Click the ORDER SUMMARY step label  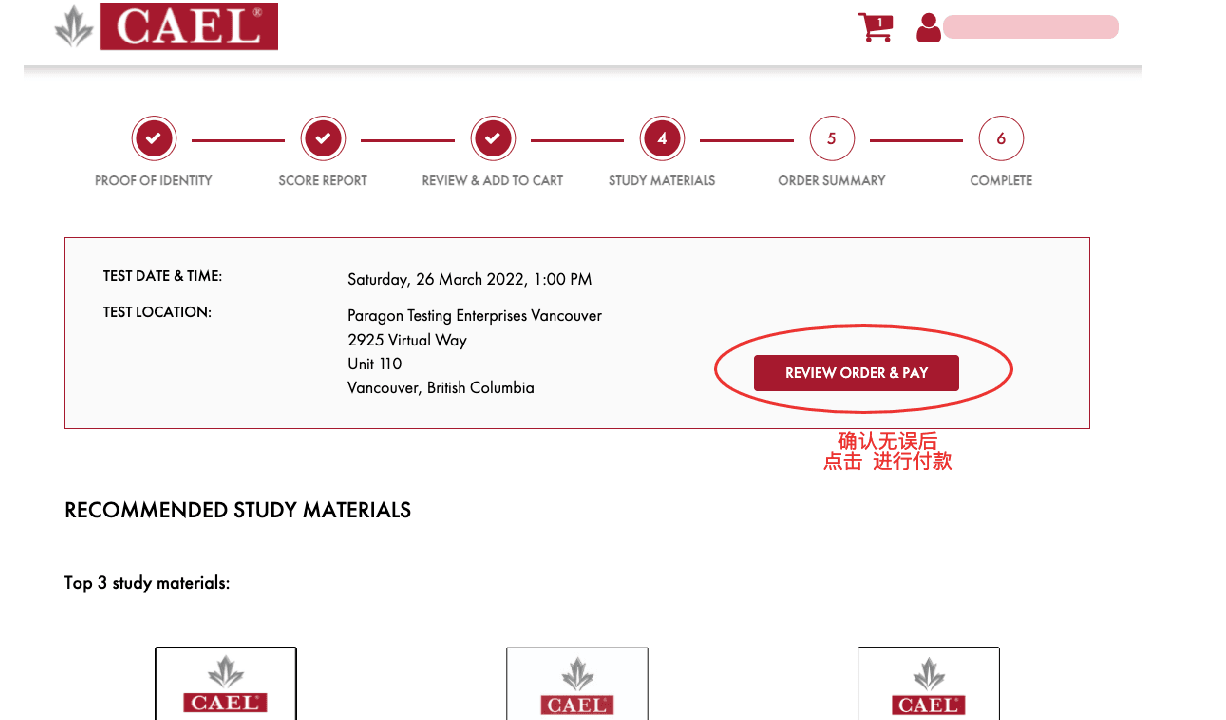(832, 181)
